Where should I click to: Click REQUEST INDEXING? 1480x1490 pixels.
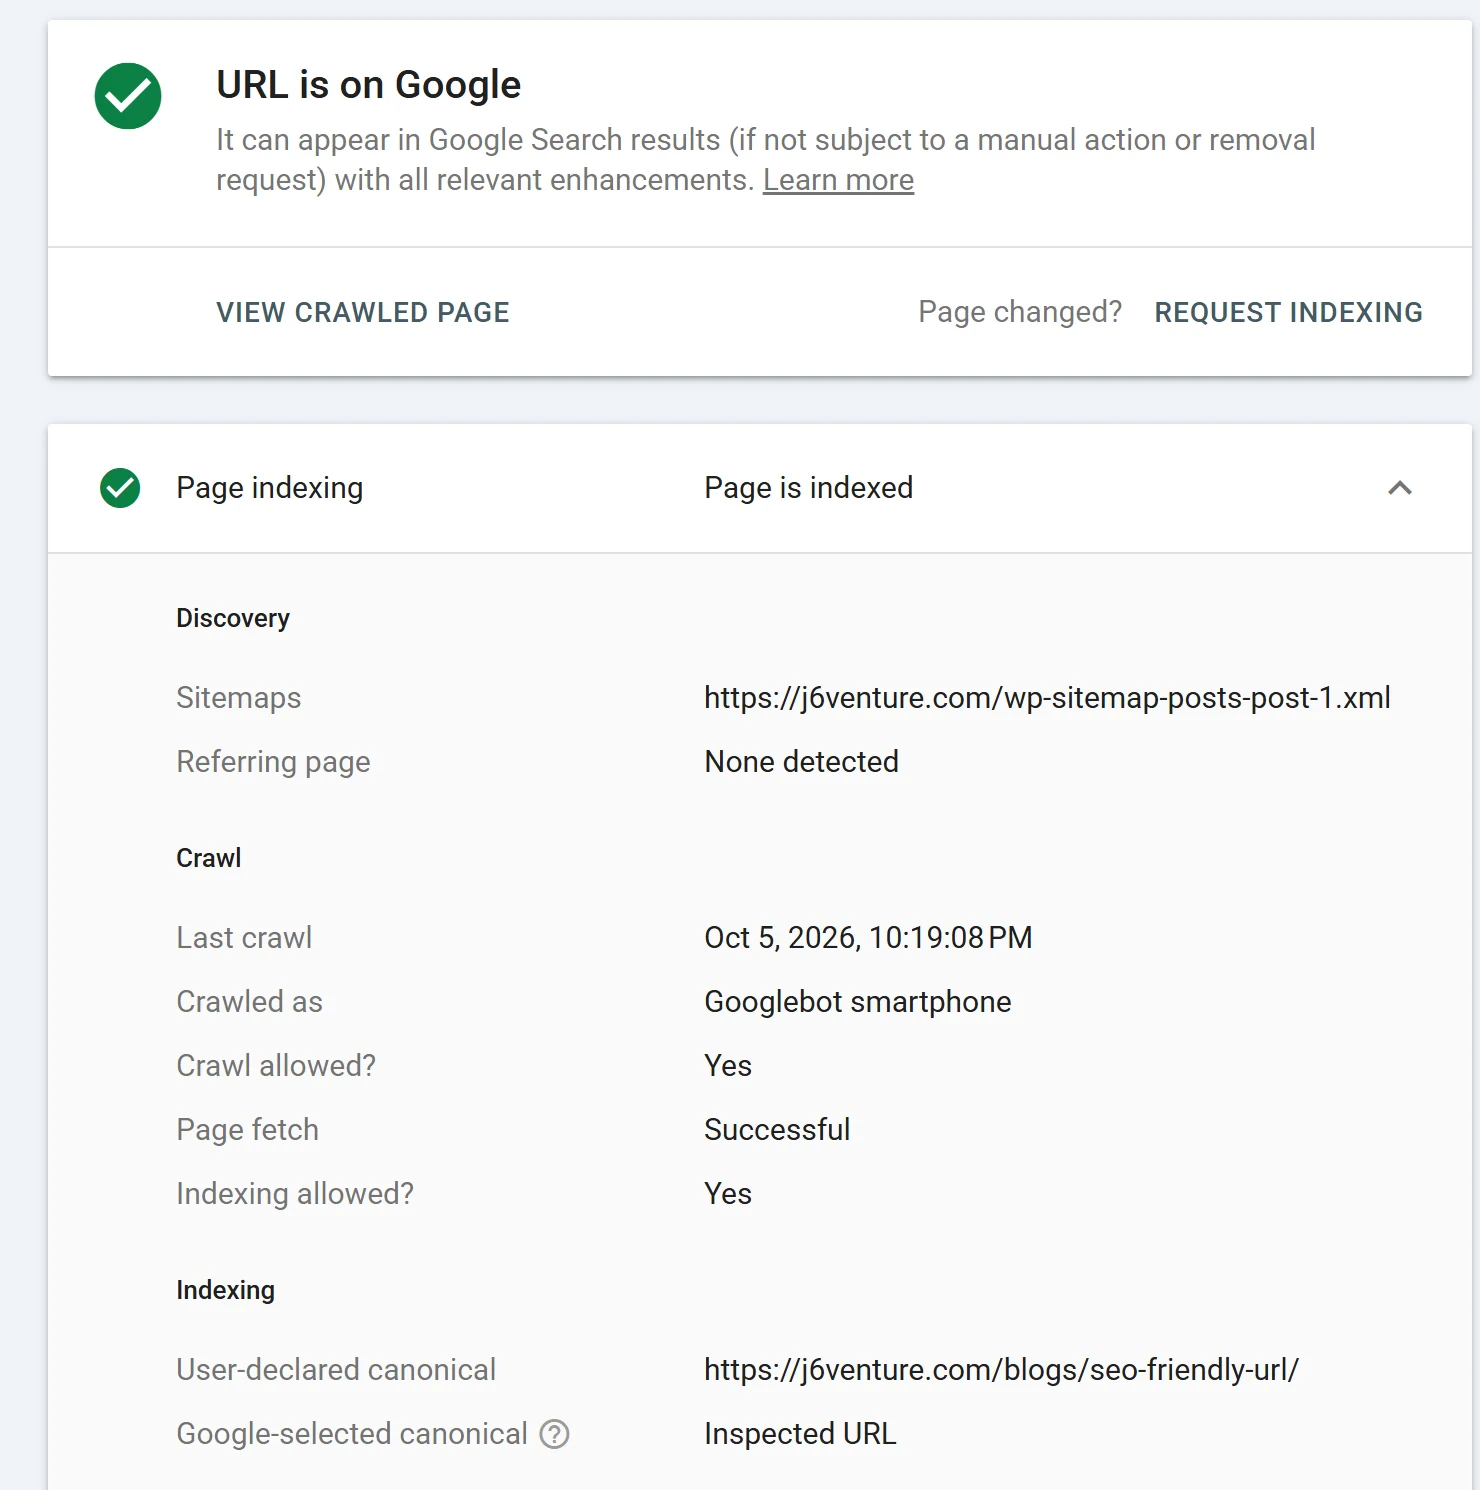1288,312
